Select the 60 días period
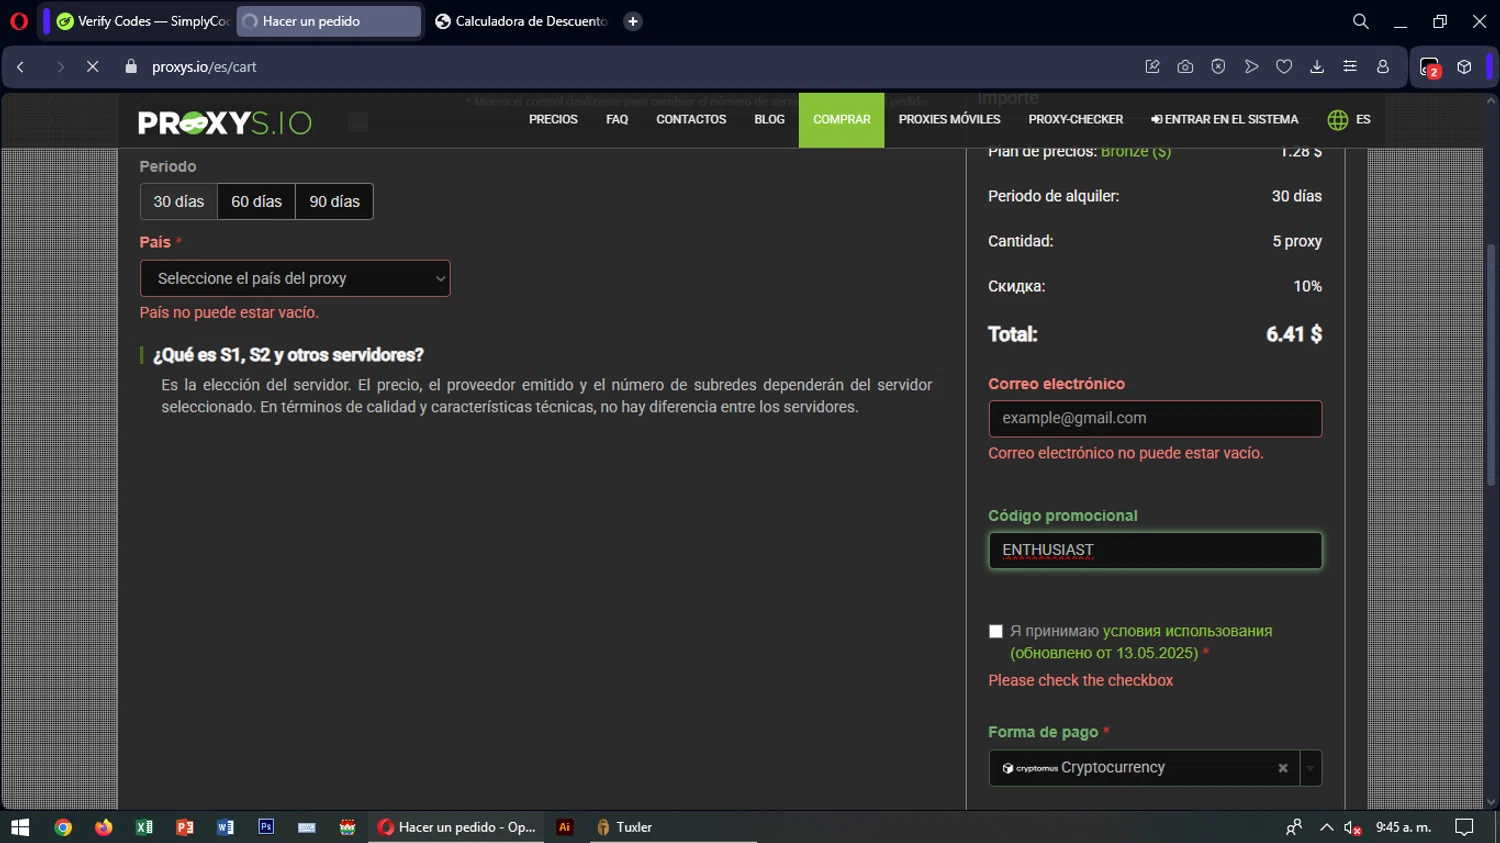 pos(257,202)
